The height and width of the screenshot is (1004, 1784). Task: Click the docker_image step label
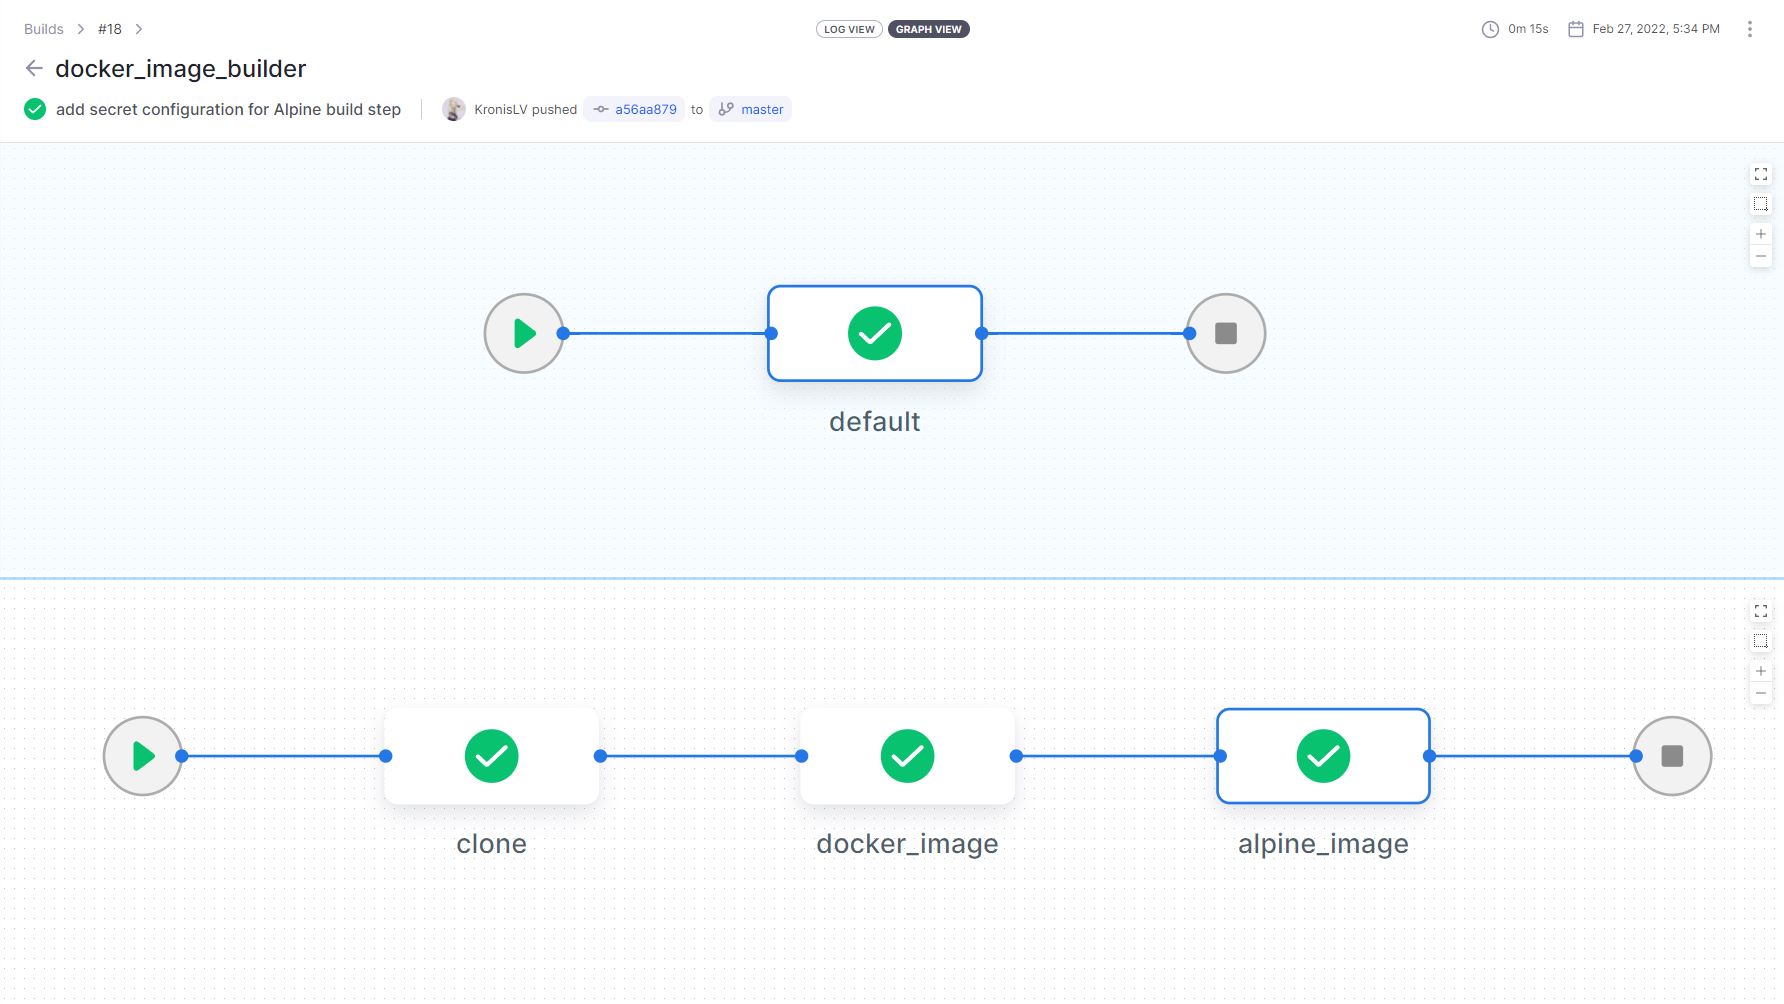[x=908, y=844]
